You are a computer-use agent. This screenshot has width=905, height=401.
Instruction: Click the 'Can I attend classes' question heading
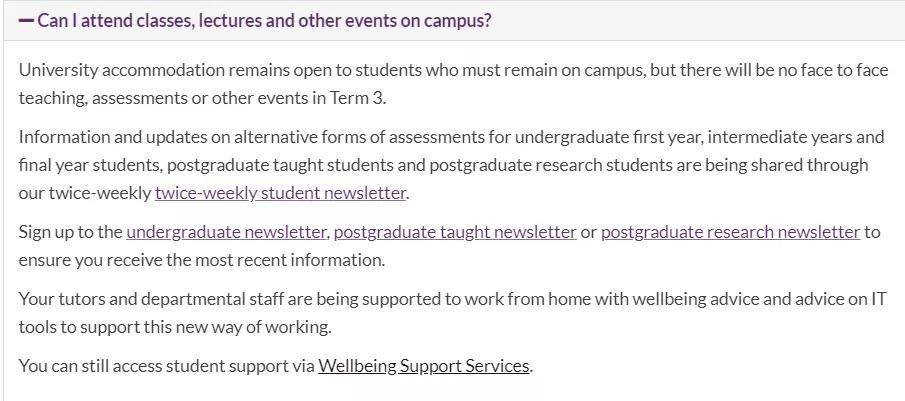pos(264,21)
